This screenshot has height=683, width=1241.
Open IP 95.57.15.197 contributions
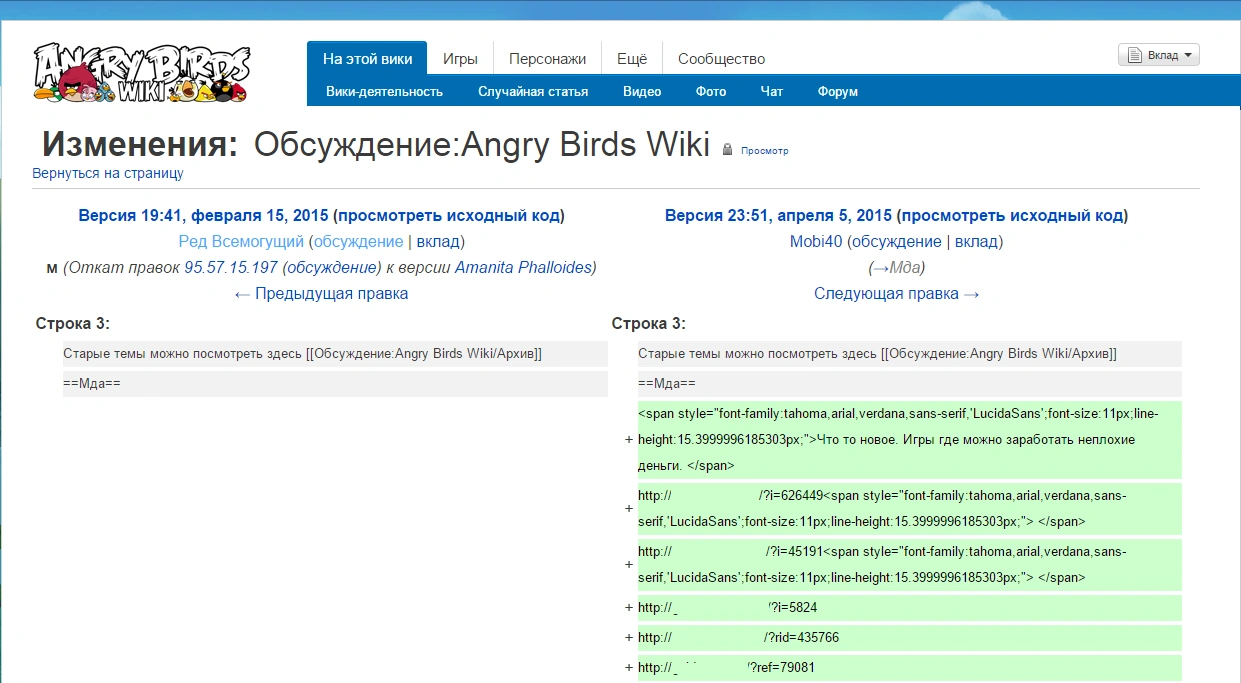[x=231, y=267]
